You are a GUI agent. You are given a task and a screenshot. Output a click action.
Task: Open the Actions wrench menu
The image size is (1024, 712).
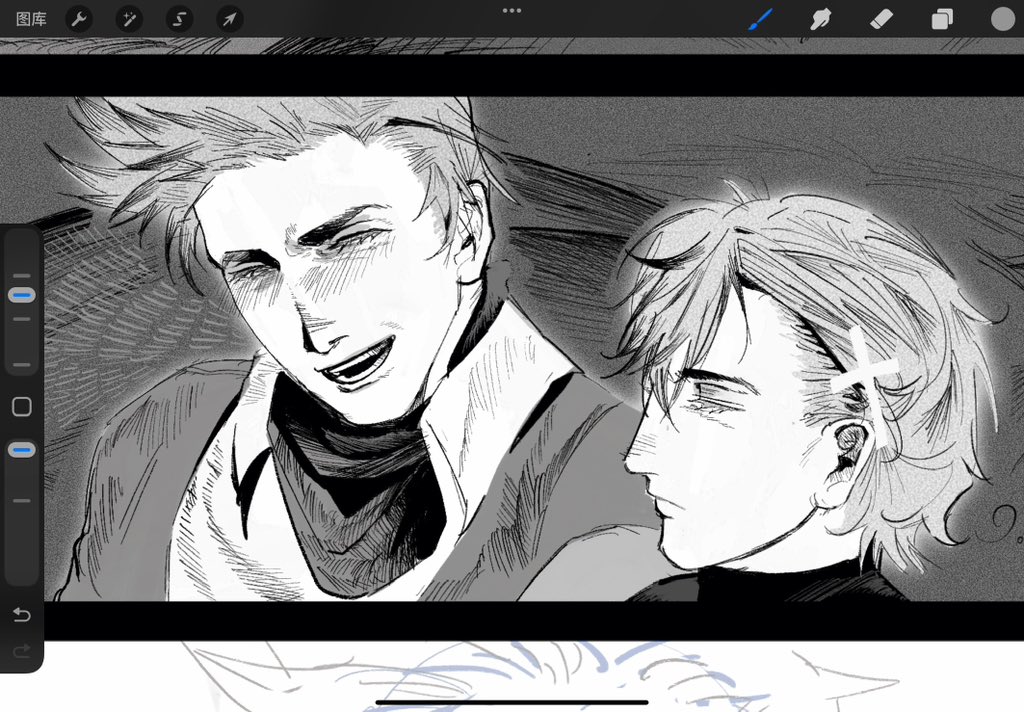79,19
